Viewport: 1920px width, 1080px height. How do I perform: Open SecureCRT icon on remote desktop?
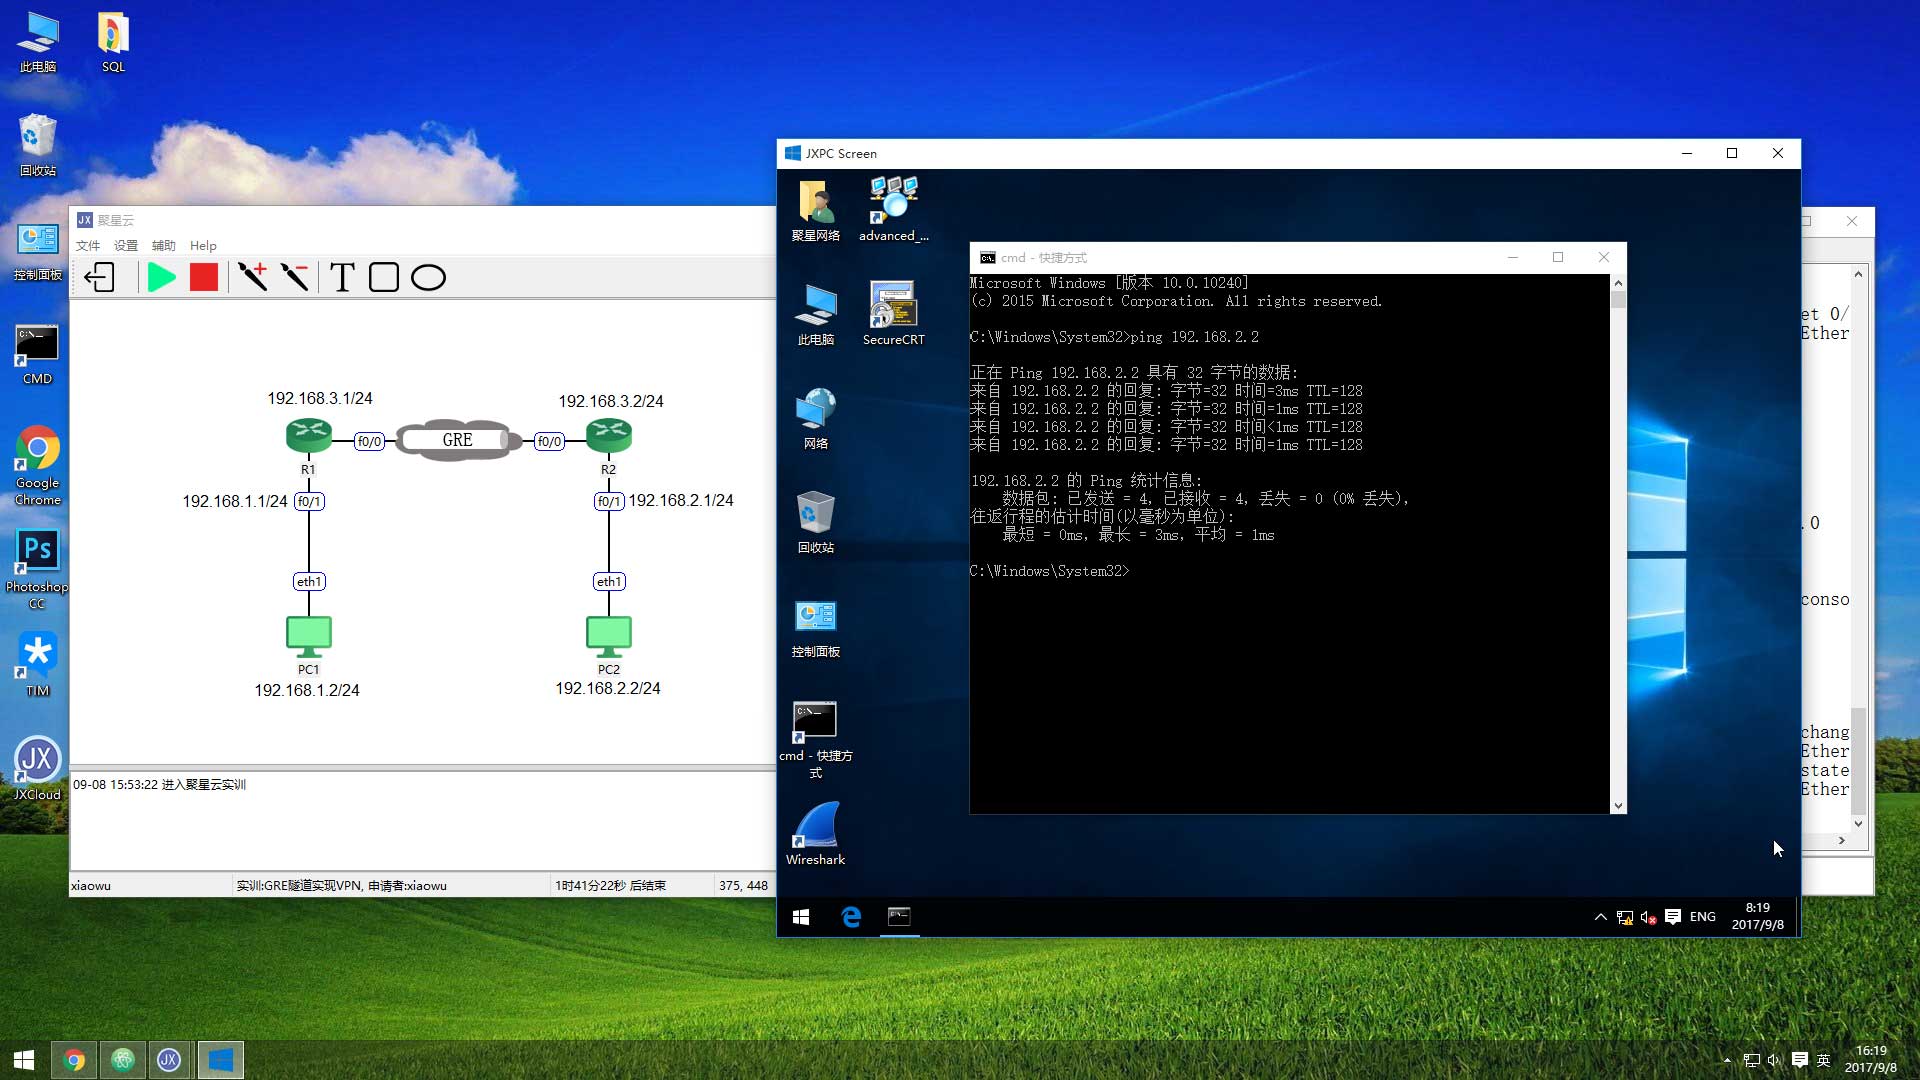tap(893, 306)
